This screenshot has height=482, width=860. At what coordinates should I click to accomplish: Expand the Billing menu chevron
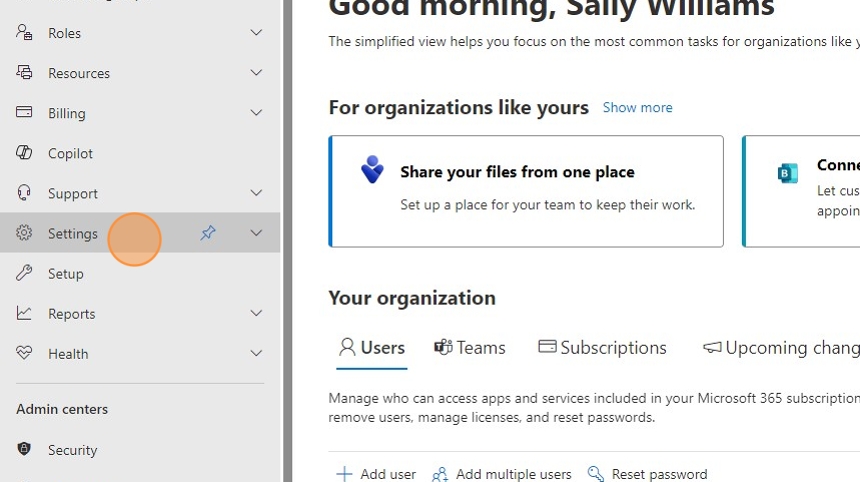pyautogui.click(x=256, y=112)
